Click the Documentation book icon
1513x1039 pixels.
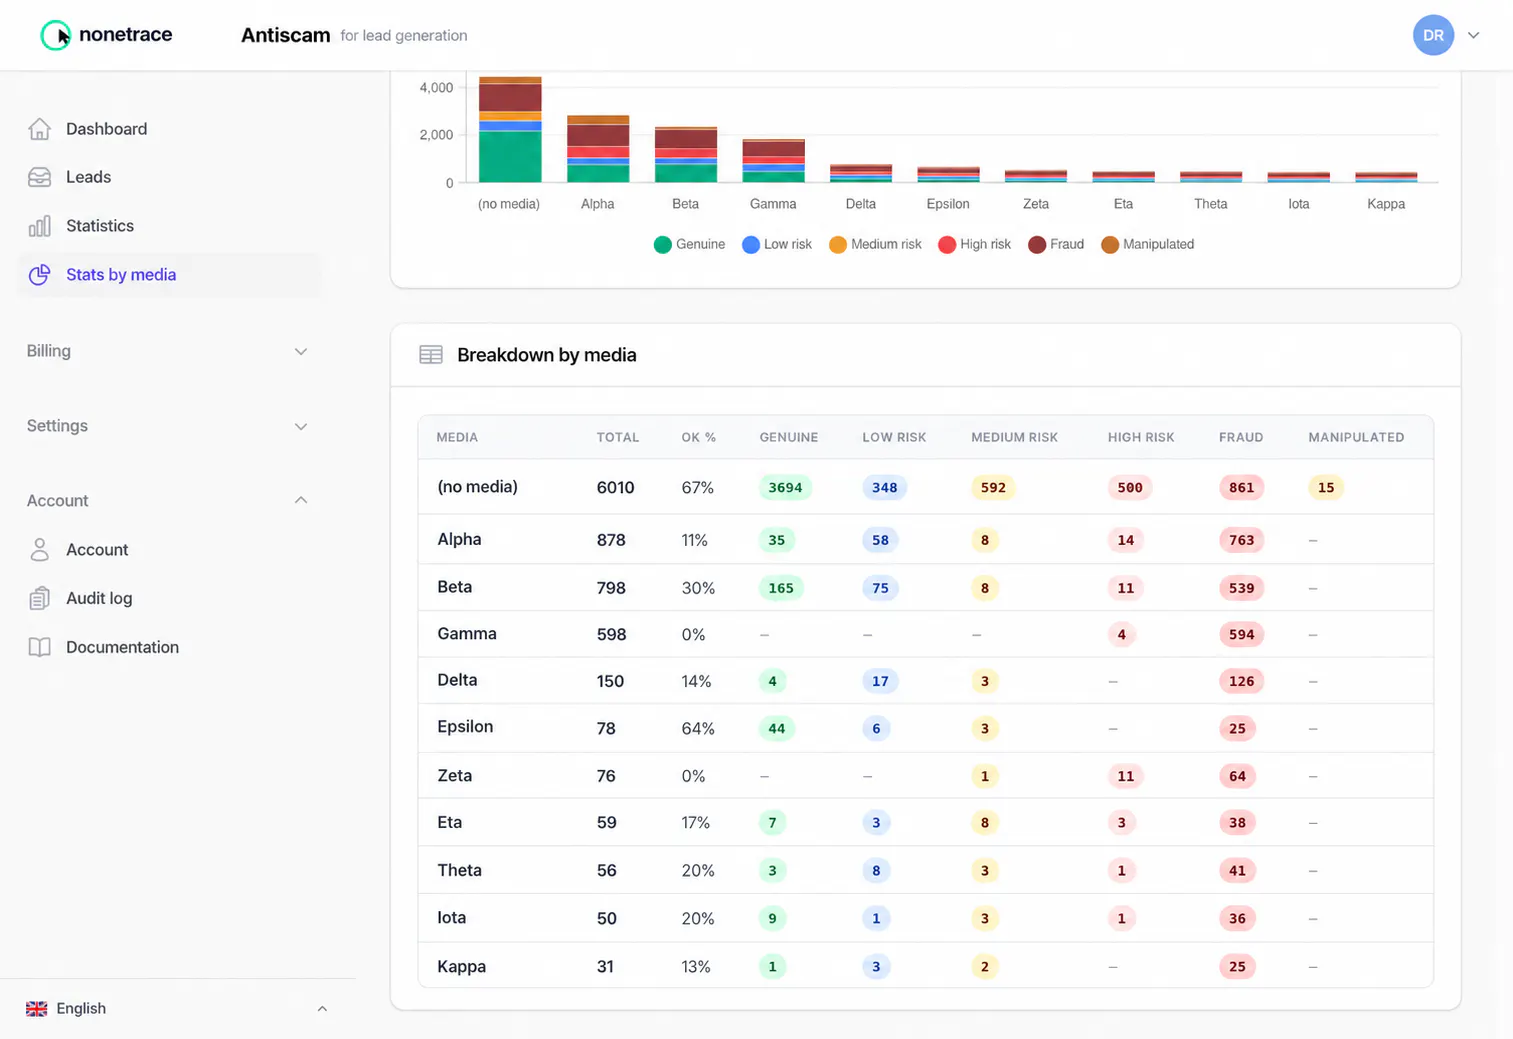pyautogui.click(x=39, y=647)
